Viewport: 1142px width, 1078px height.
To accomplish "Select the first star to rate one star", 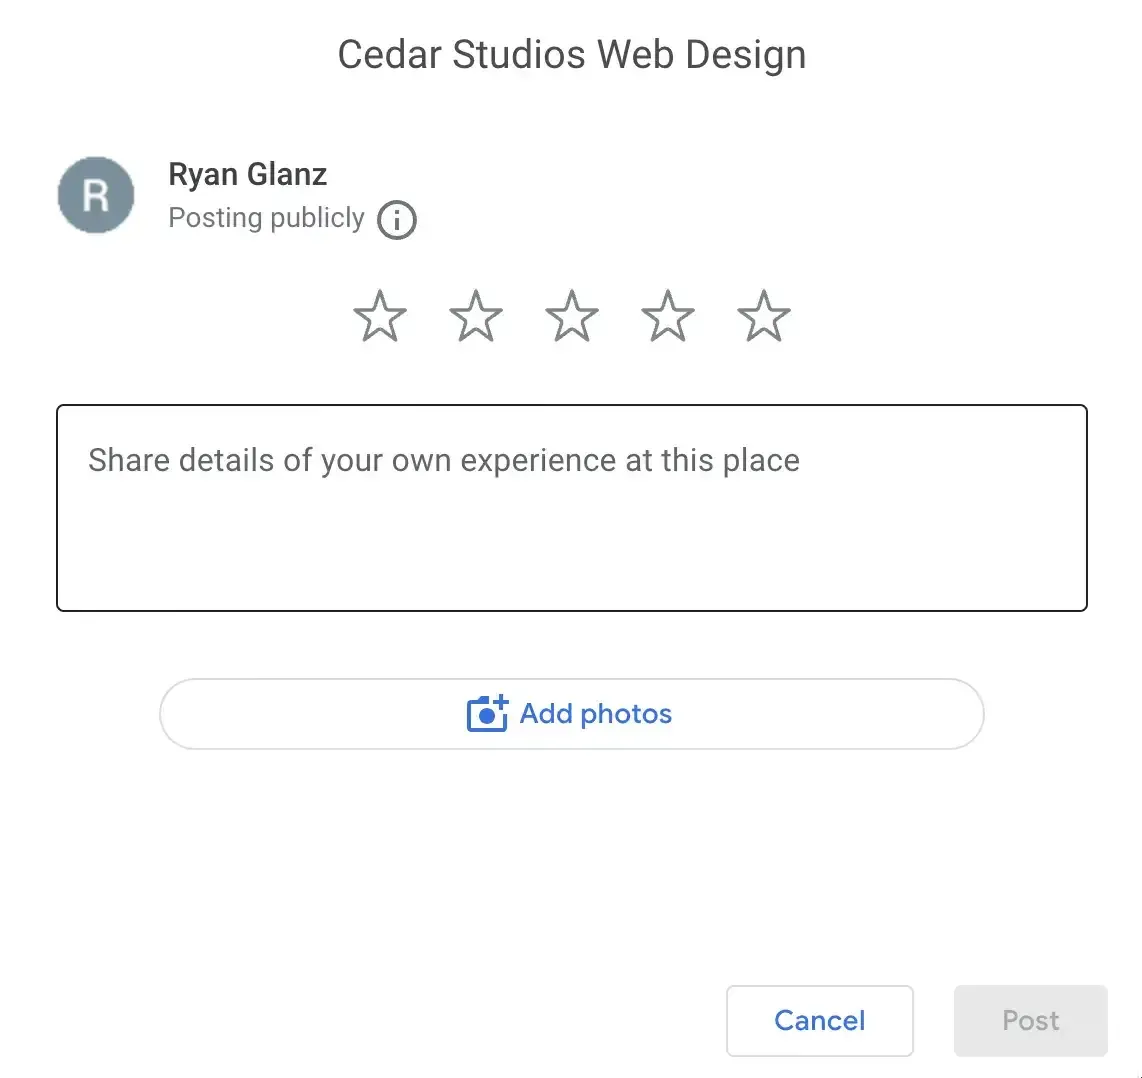I will (x=379, y=315).
